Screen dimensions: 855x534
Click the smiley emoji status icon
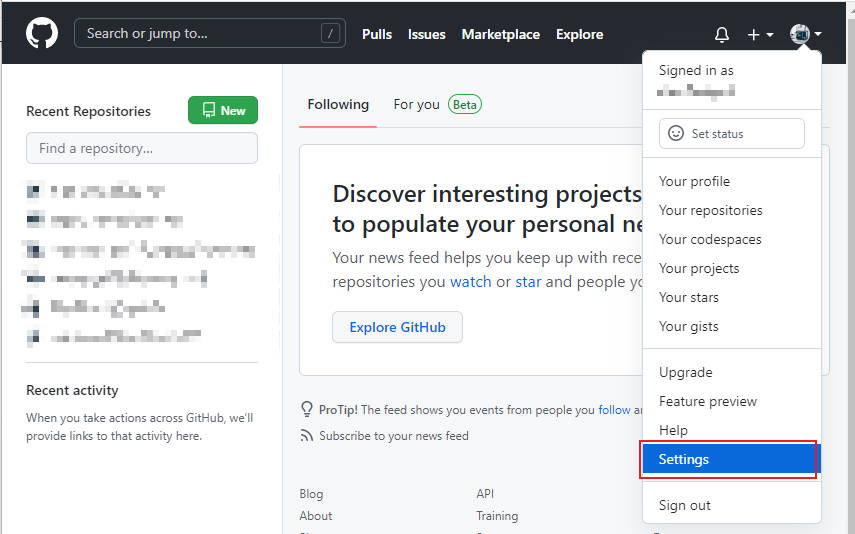676,134
